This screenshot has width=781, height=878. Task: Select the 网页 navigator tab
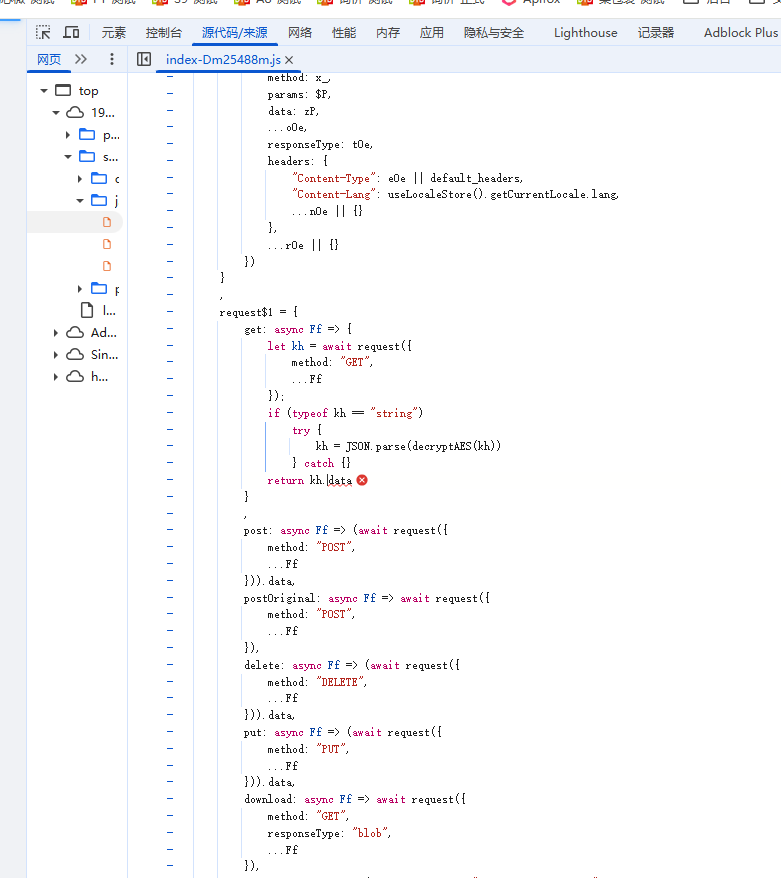click(49, 60)
